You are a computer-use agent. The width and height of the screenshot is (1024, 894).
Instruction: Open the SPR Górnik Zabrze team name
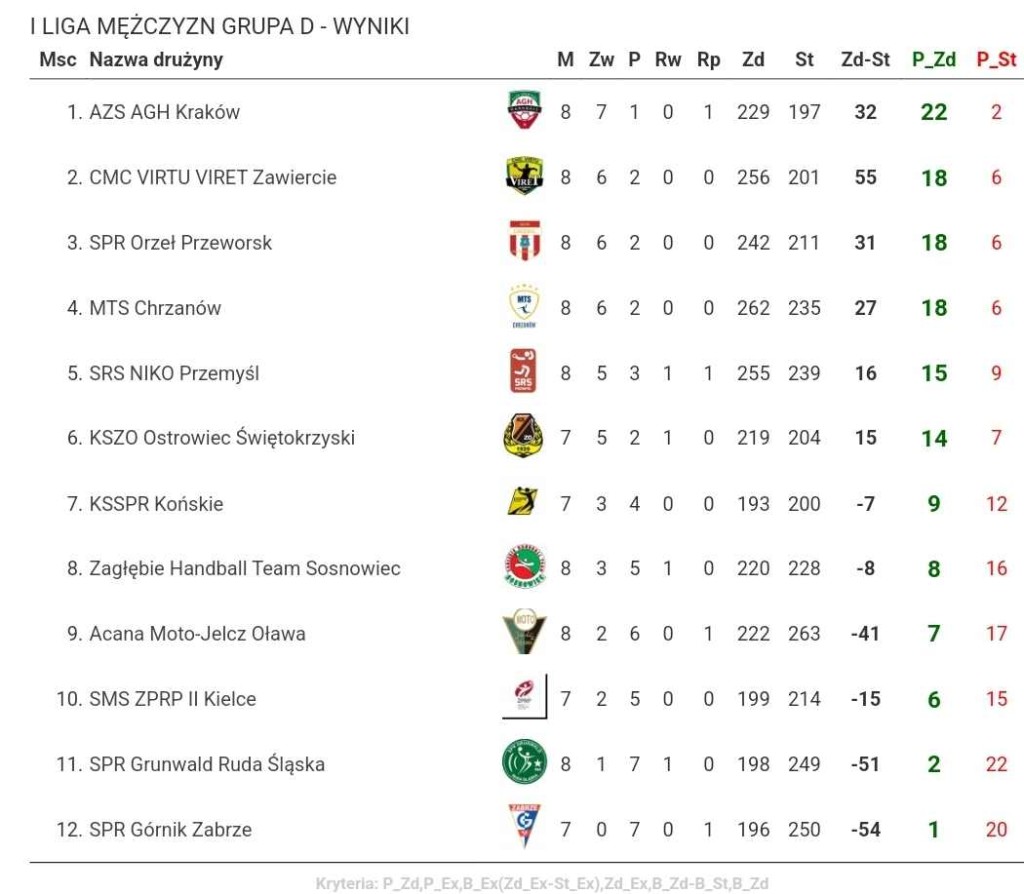[x=170, y=830]
